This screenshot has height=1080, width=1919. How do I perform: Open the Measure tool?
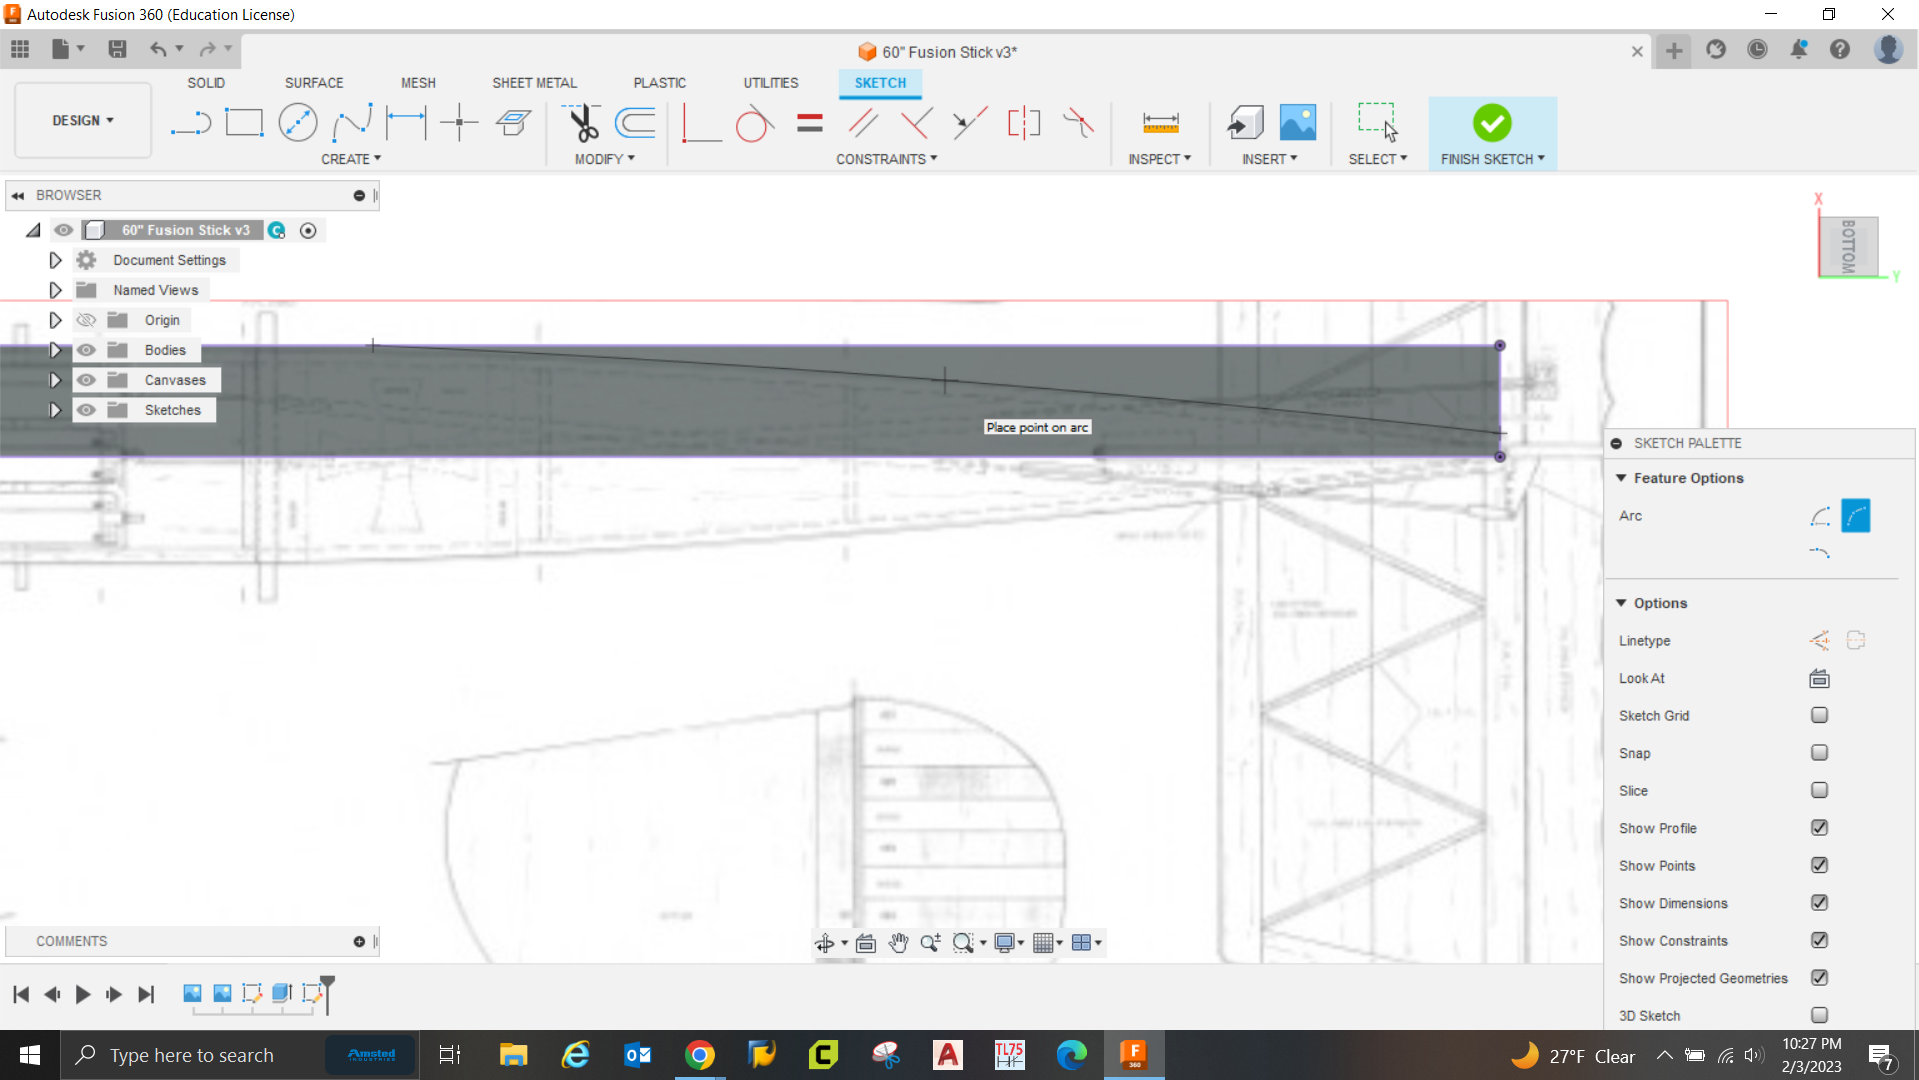tap(1160, 123)
